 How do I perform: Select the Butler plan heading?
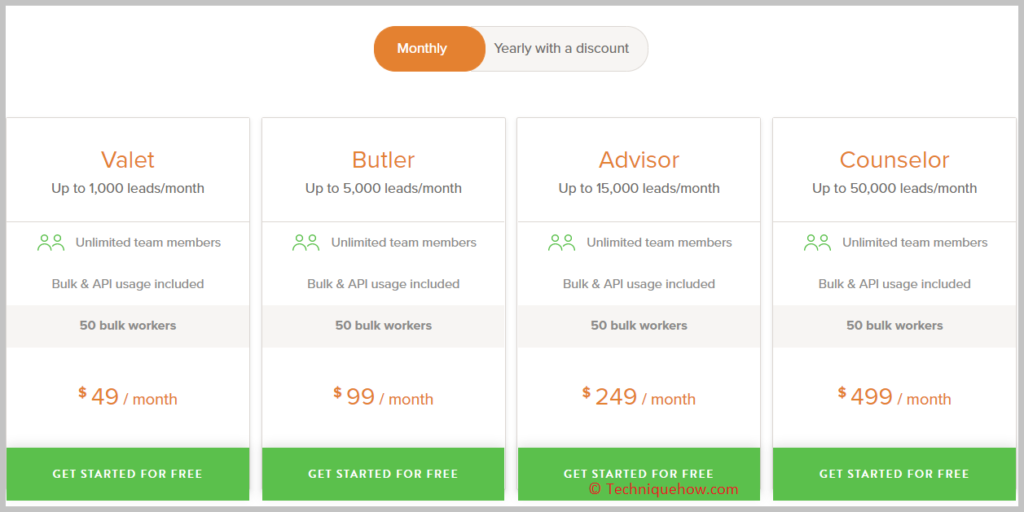383,160
